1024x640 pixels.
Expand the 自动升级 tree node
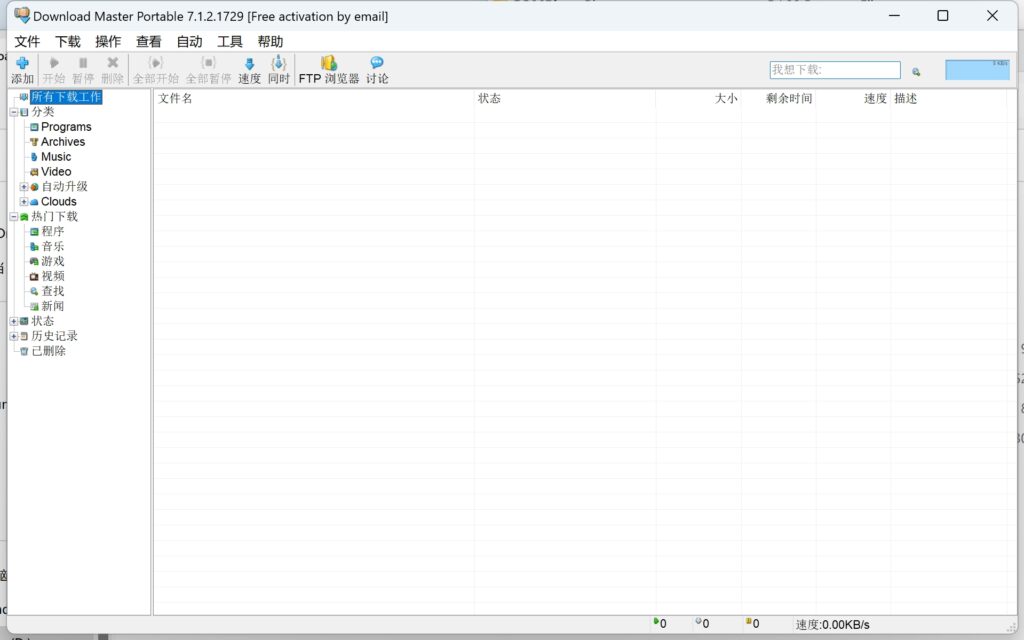point(24,187)
